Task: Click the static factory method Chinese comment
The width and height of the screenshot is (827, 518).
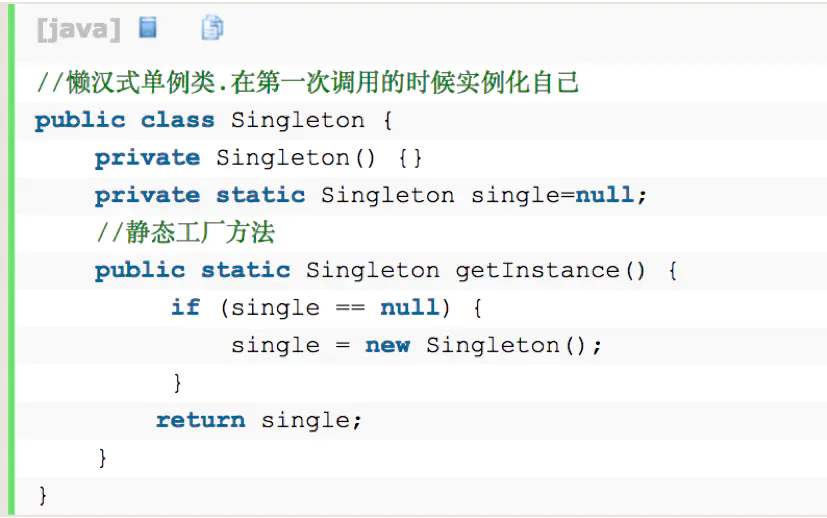Action: 186,233
